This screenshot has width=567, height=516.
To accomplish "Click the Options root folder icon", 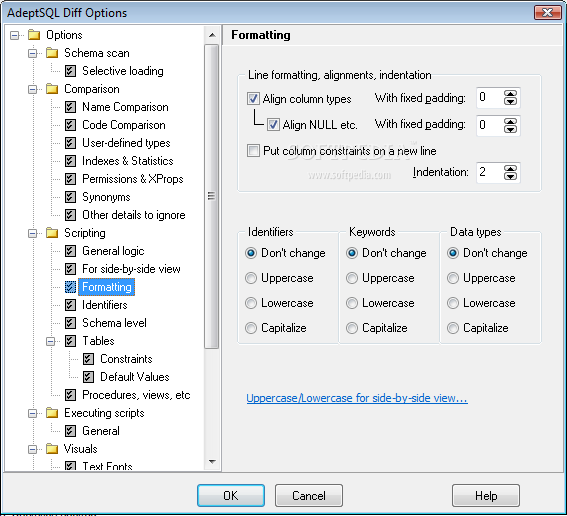I will tap(34, 35).
